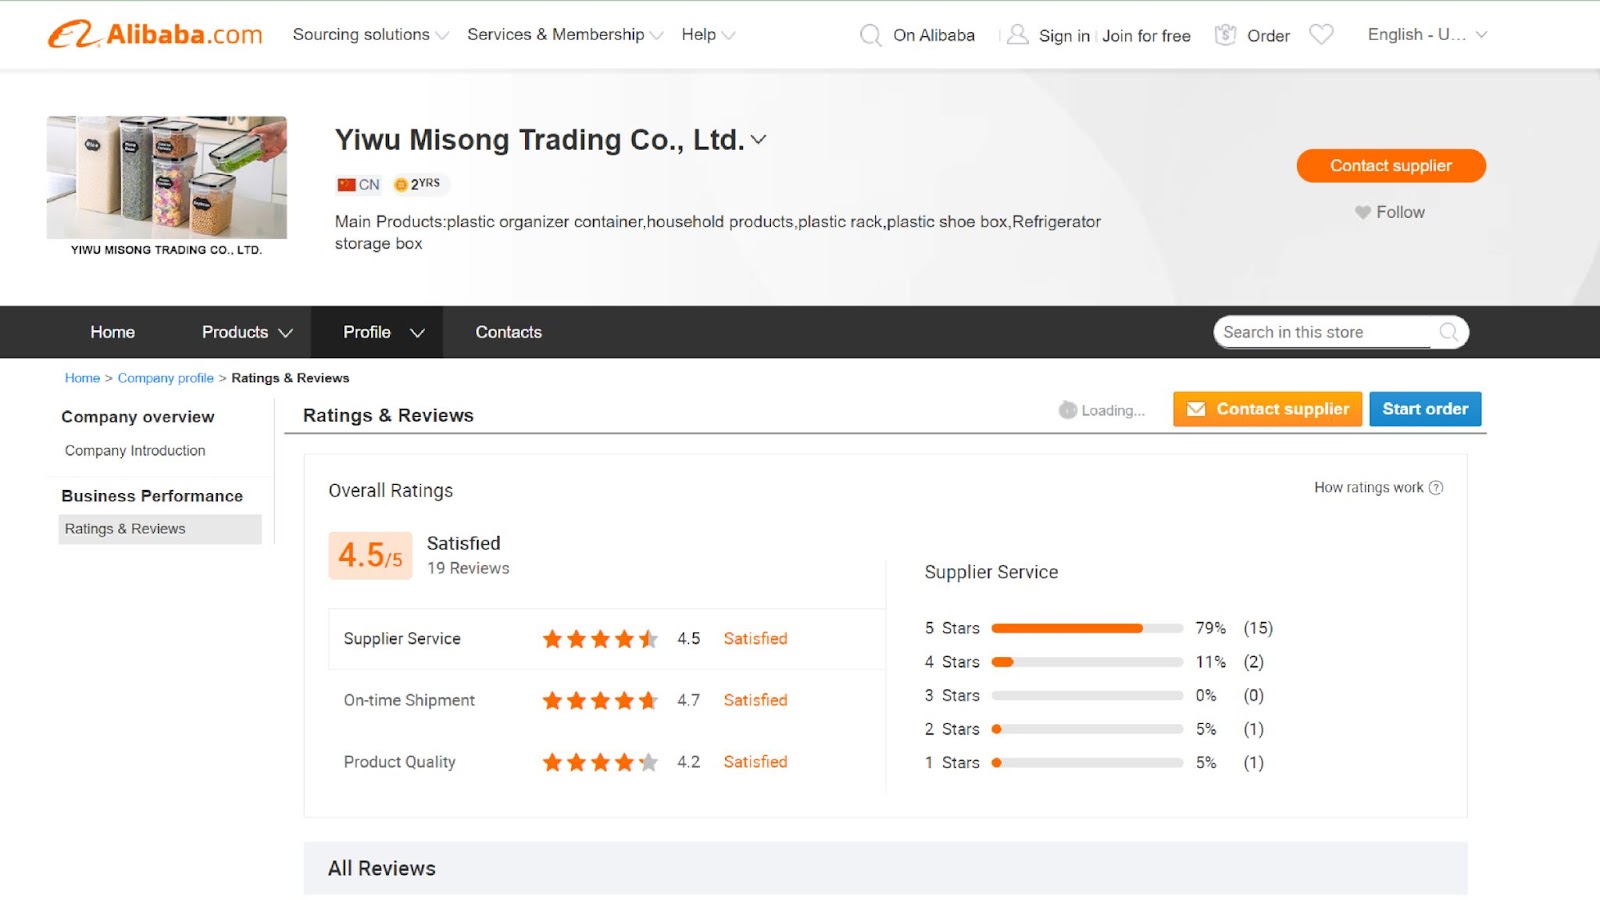Image resolution: width=1600 pixels, height=900 pixels.
Task: Click the 2 Stars rating bar
Action: click(x=1087, y=729)
